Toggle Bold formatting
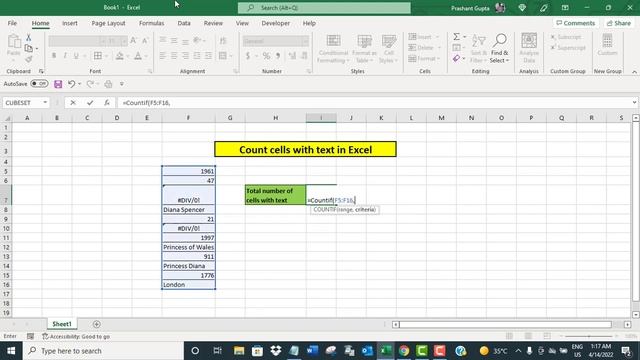This screenshot has height=360, width=640. 53,56
